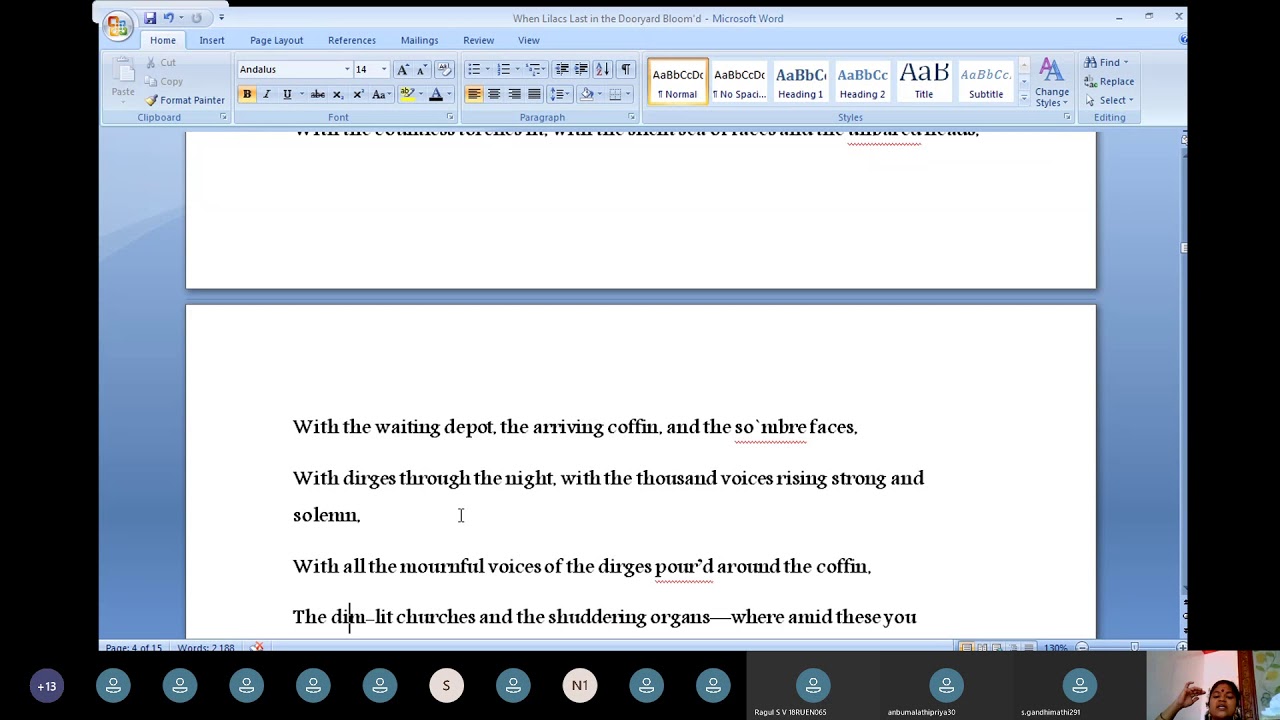The image size is (1280, 720).
Task: Open Font dialog launcher
Action: tap(450, 117)
